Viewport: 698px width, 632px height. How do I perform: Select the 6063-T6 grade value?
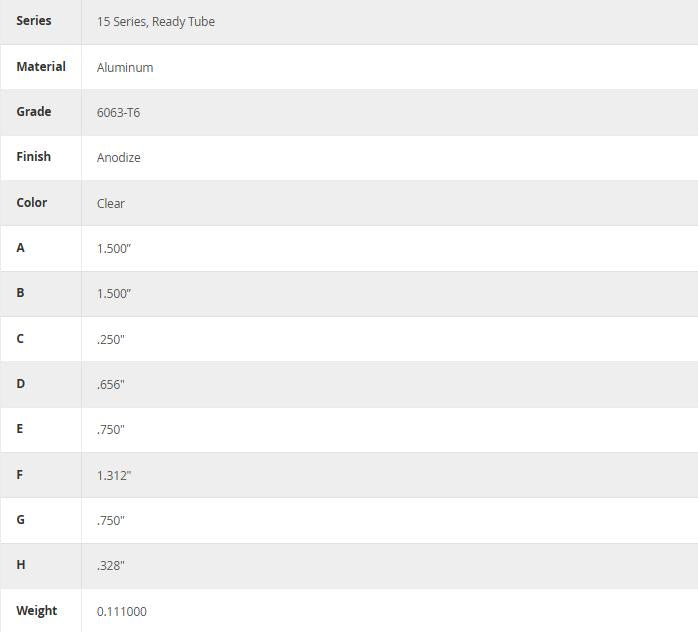click(118, 112)
